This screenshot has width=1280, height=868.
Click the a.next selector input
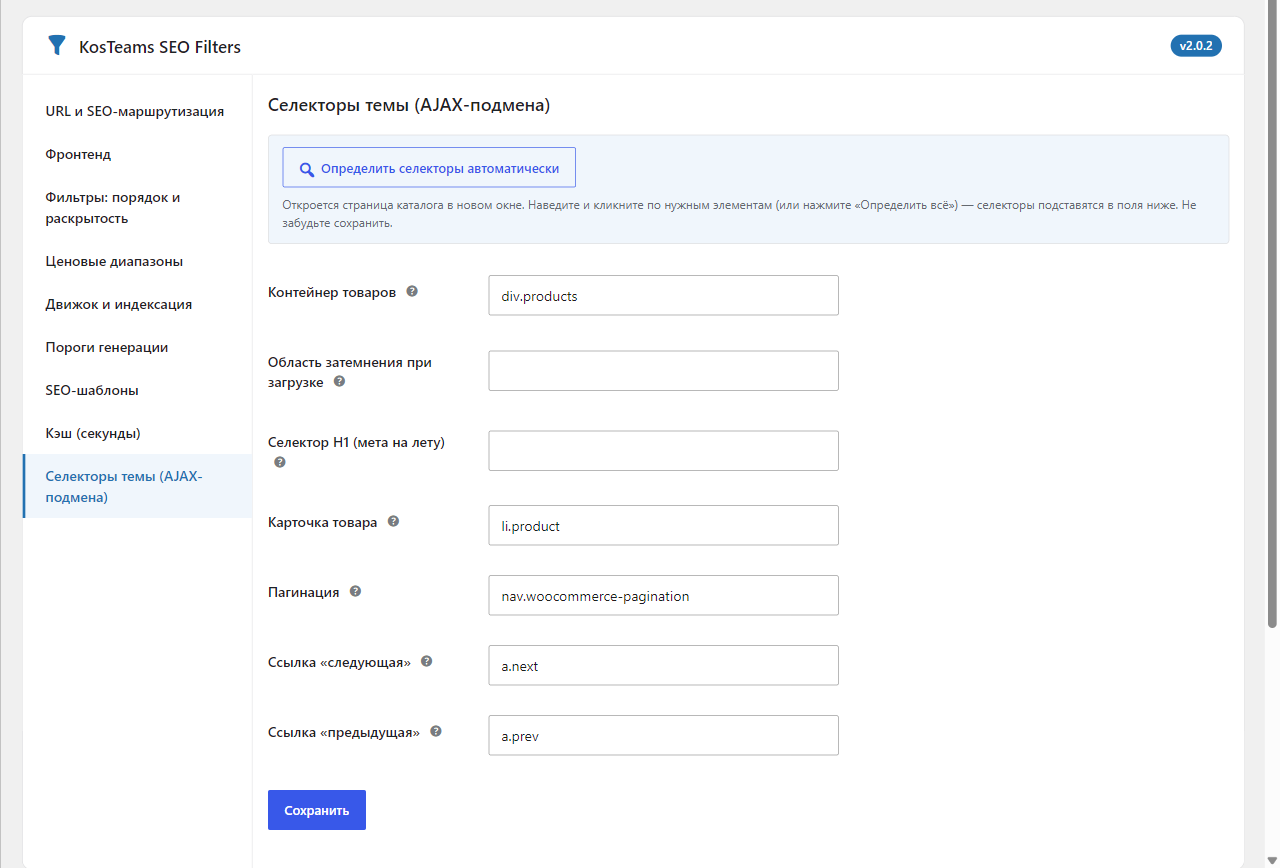pyautogui.click(x=663, y=666)
